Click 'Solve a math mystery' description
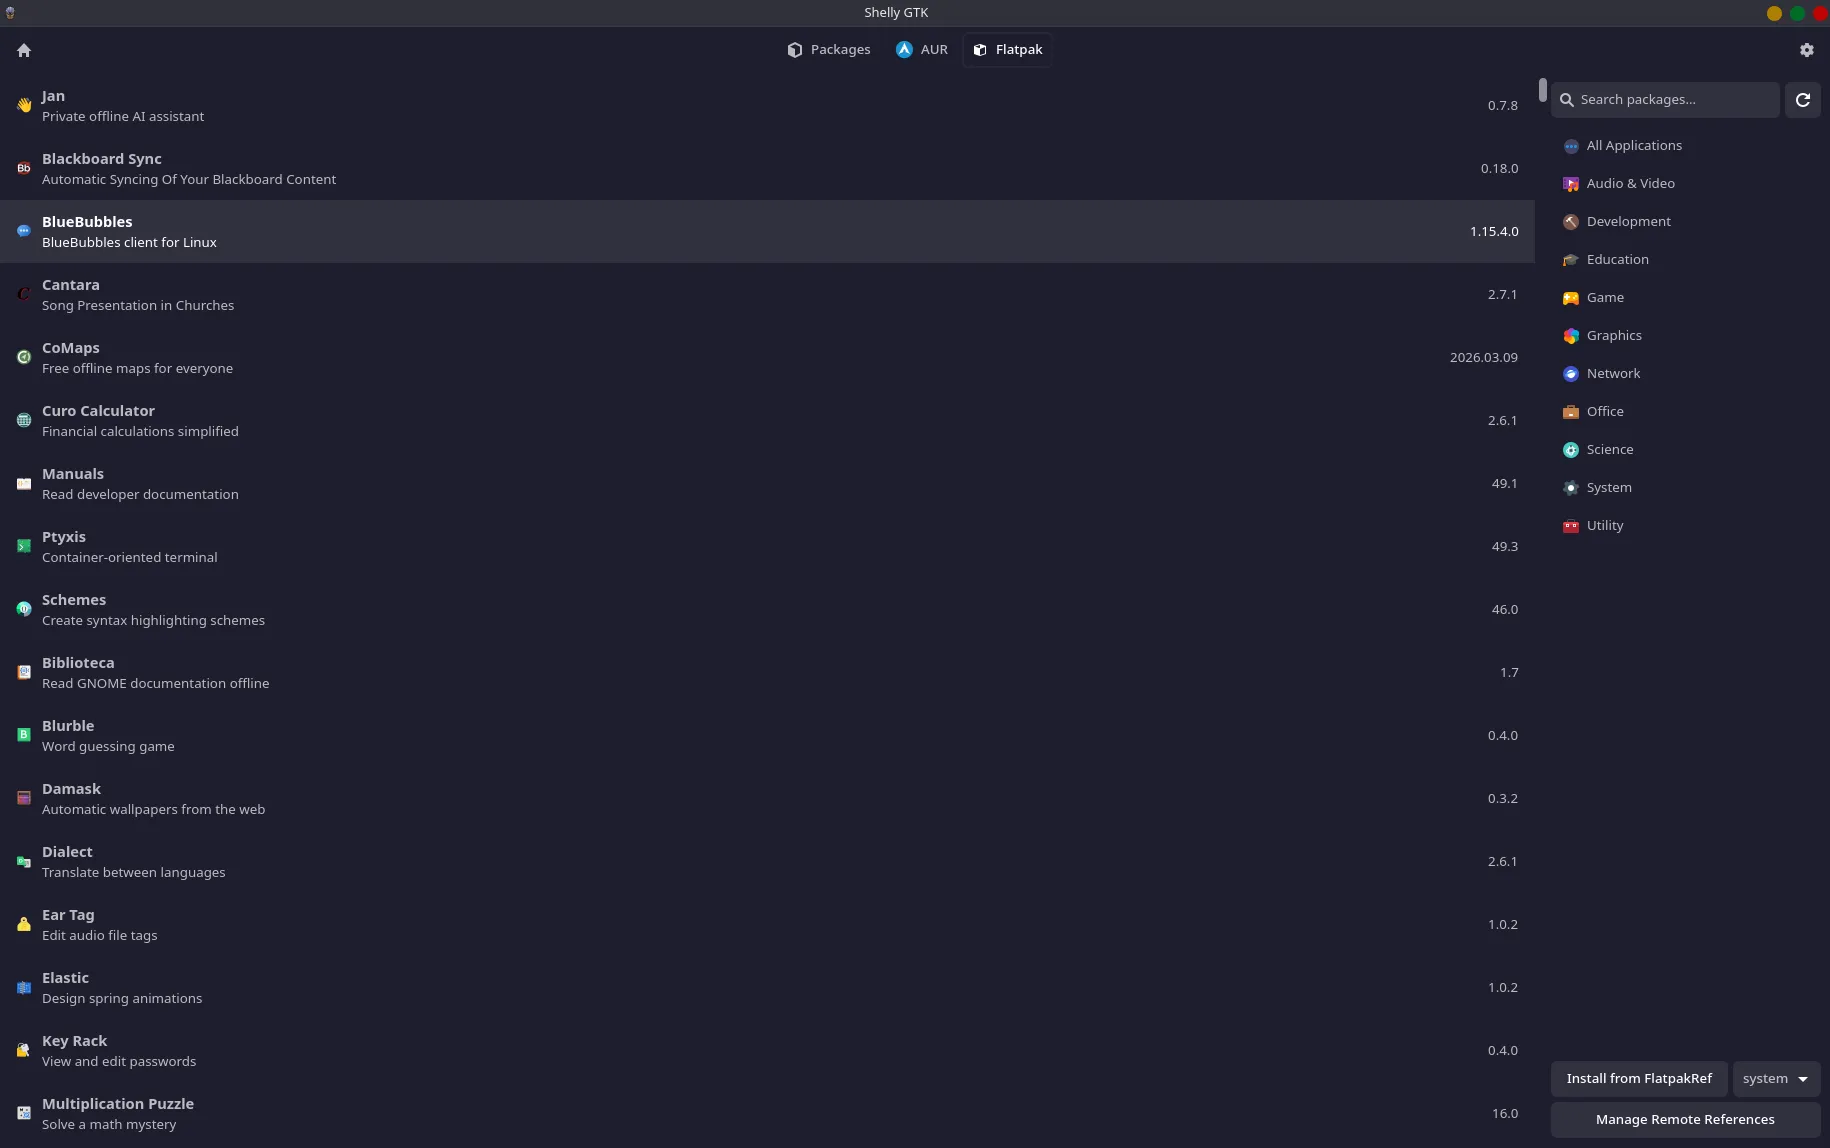 (109, 1125)
